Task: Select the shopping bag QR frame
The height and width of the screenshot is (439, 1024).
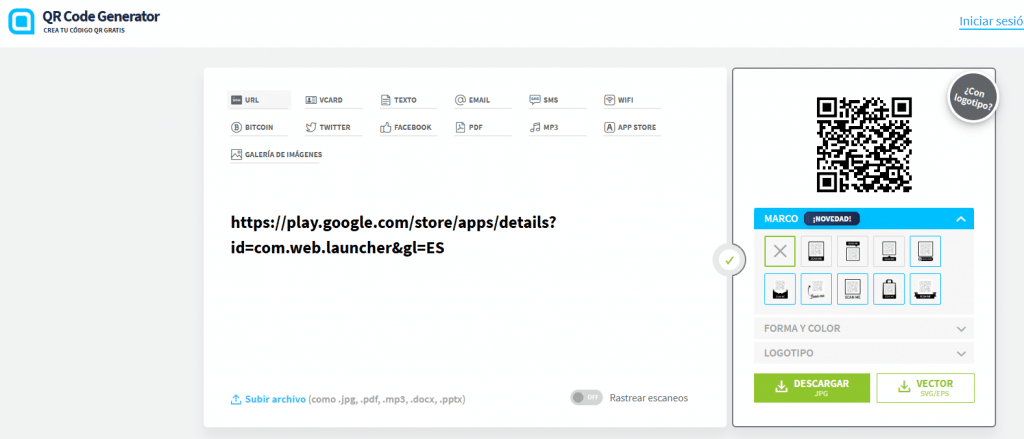Action: (x=889, y=289)
